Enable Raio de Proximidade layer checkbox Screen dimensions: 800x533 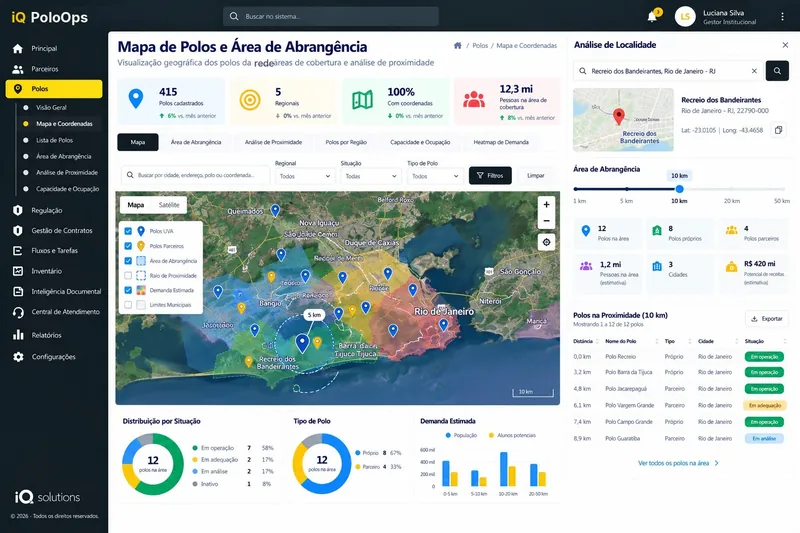pyautogui.click(x=128, y=275)
